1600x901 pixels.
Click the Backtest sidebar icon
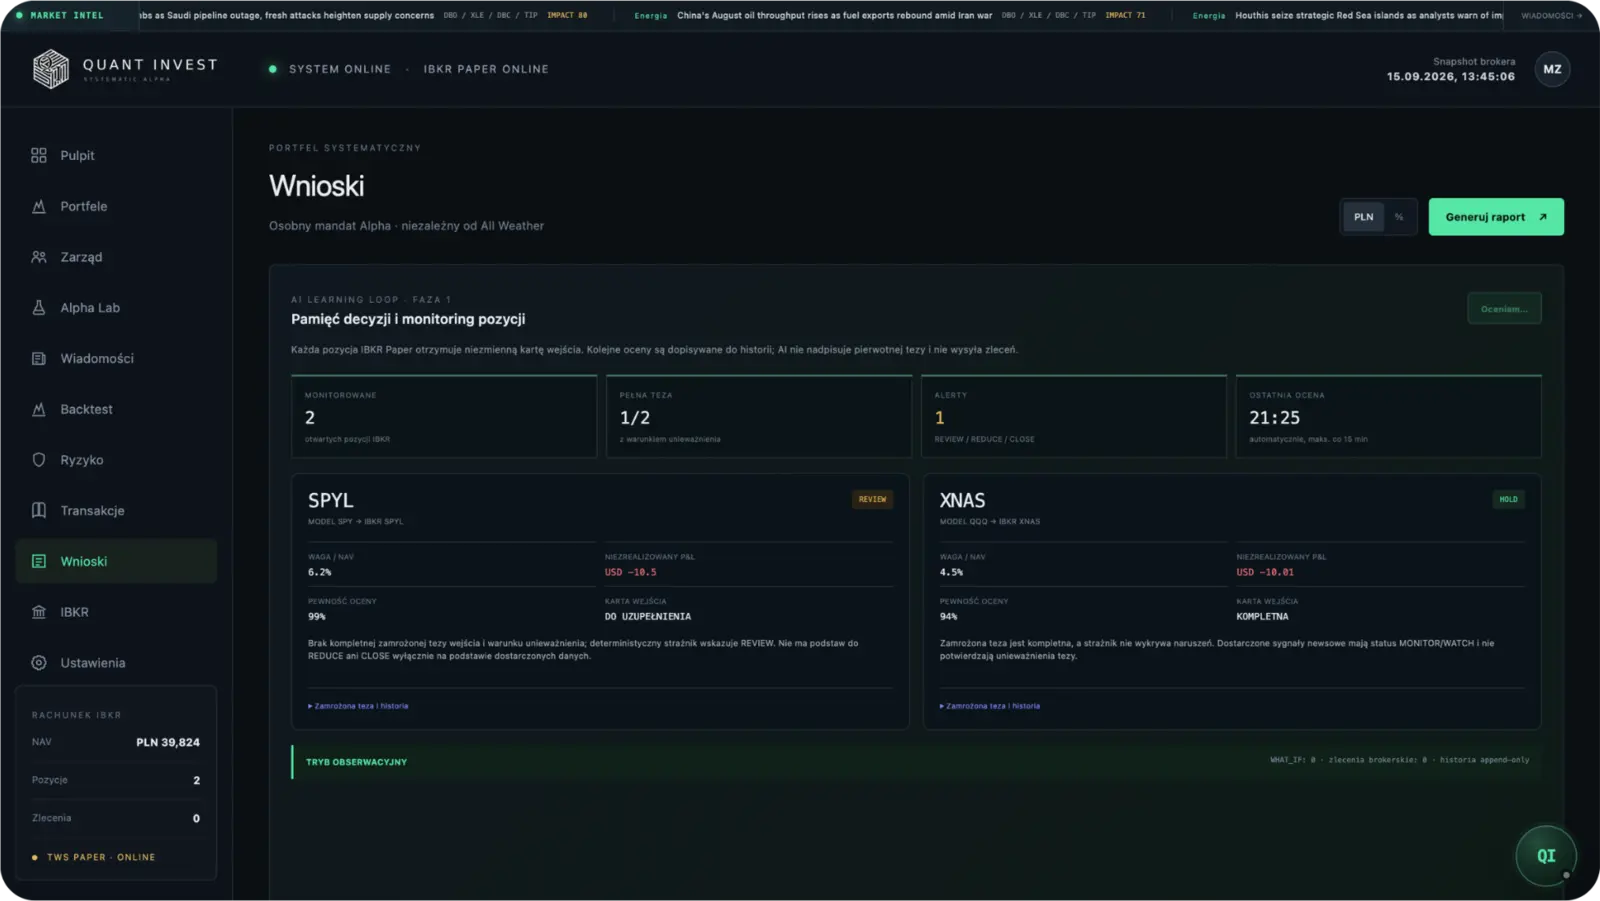pyautogui.click(x=39, y=409)
